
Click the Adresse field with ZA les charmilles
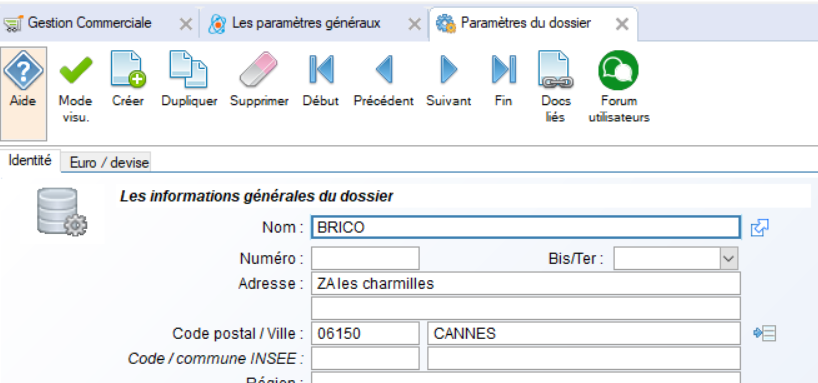[526, 283]
